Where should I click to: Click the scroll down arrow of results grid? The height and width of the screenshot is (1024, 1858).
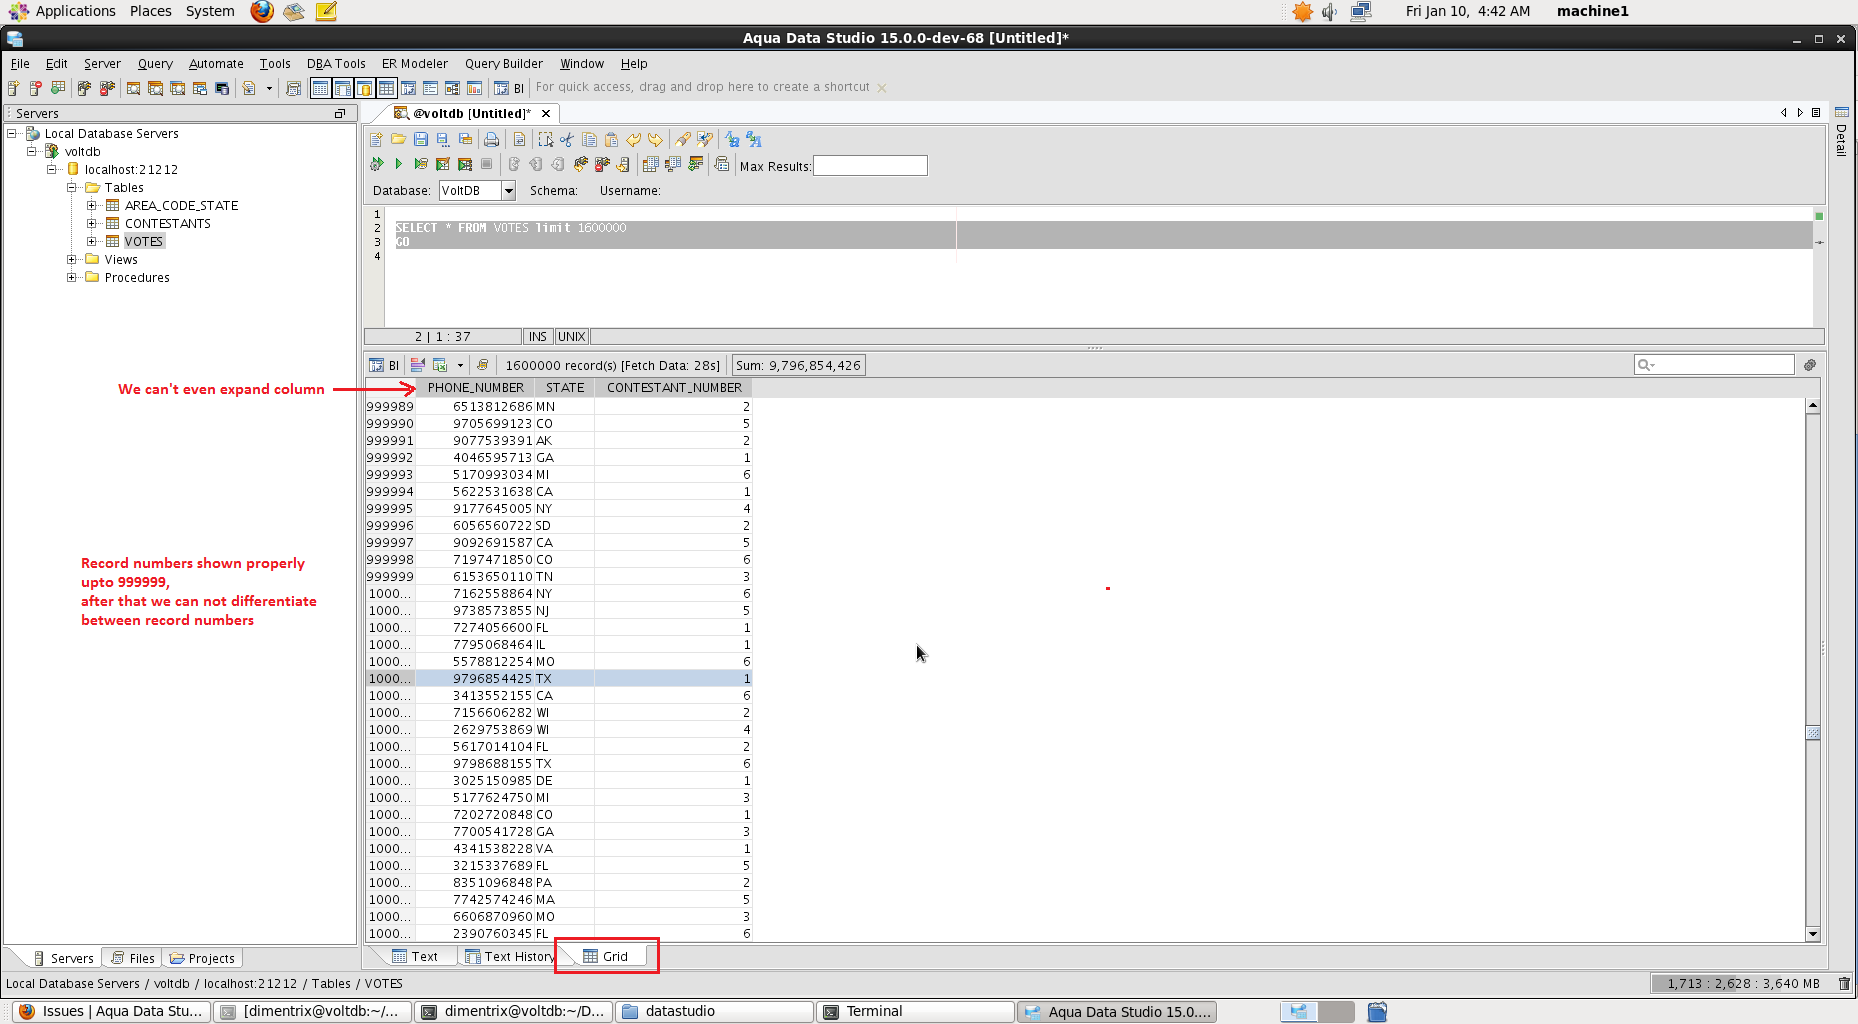click(1813, 934)
